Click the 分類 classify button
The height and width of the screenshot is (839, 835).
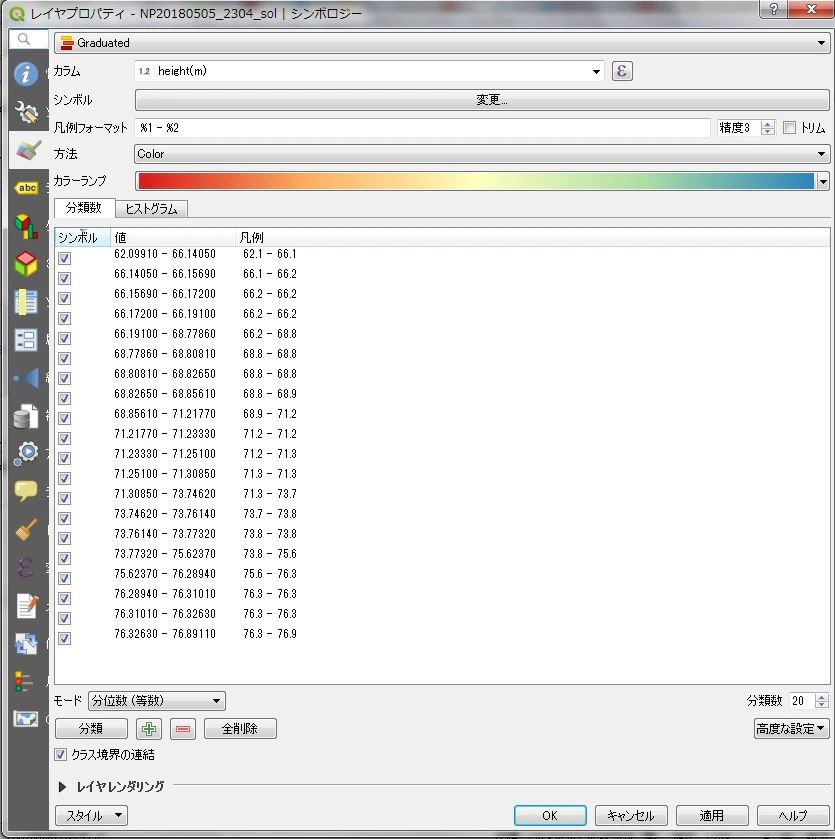(x=91, y=728)
